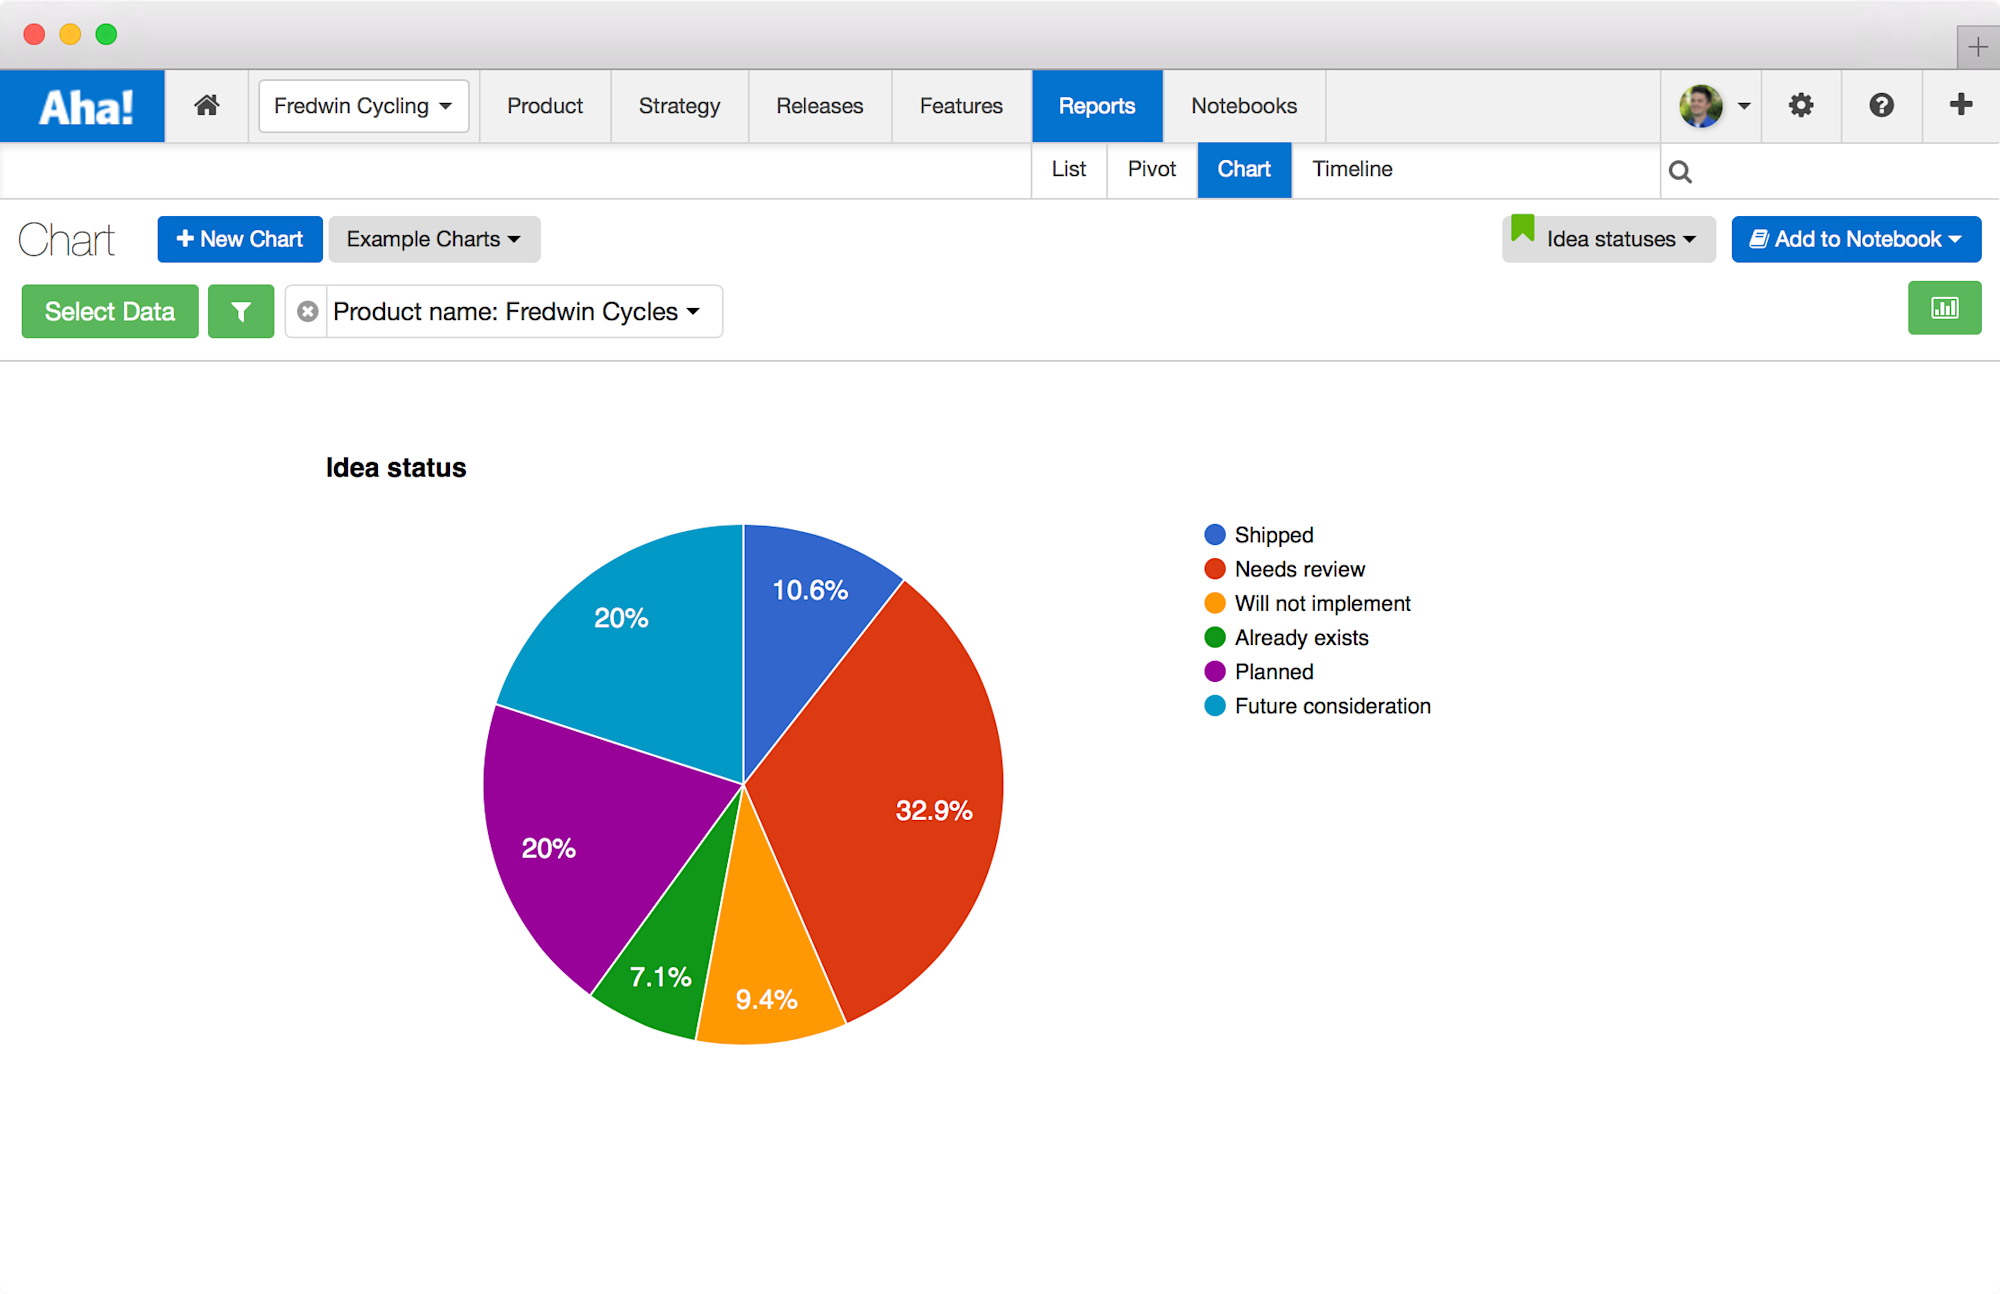
Task: Open settings gear icon
Action: click(1800, 105)
